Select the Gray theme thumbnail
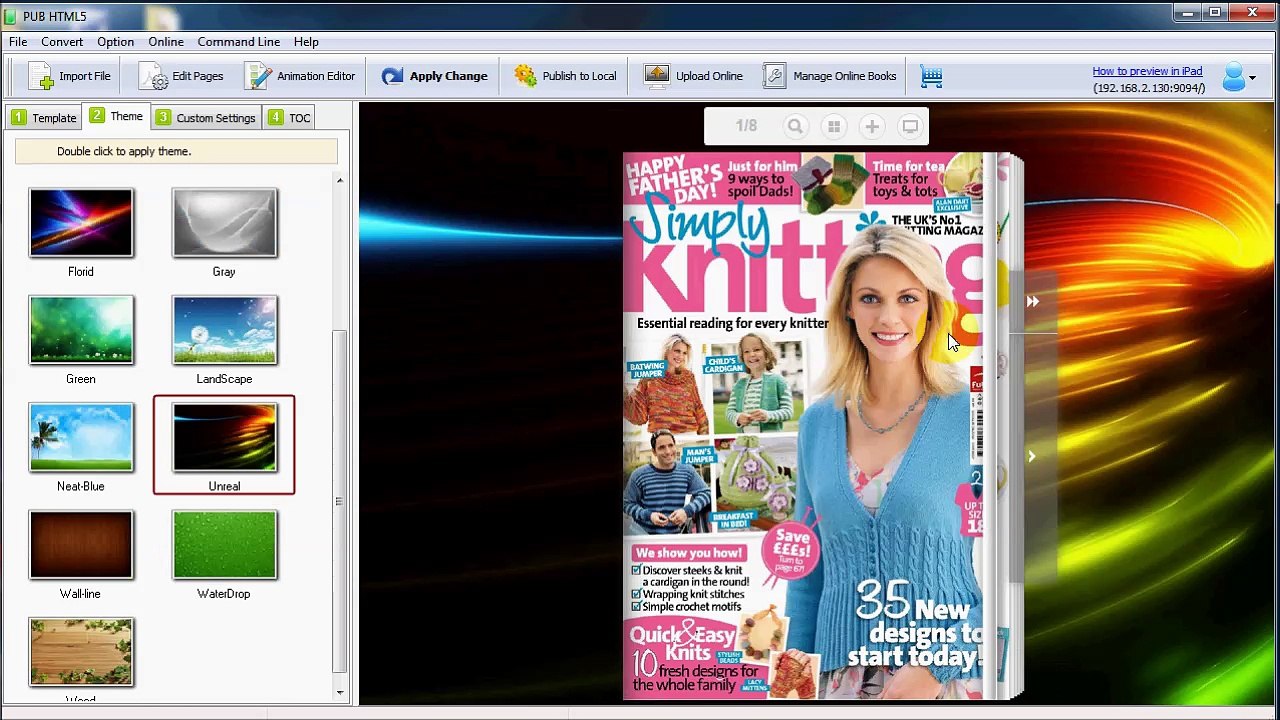The width and height of the screenshot is (1280, 720). (x=224, y=223)
